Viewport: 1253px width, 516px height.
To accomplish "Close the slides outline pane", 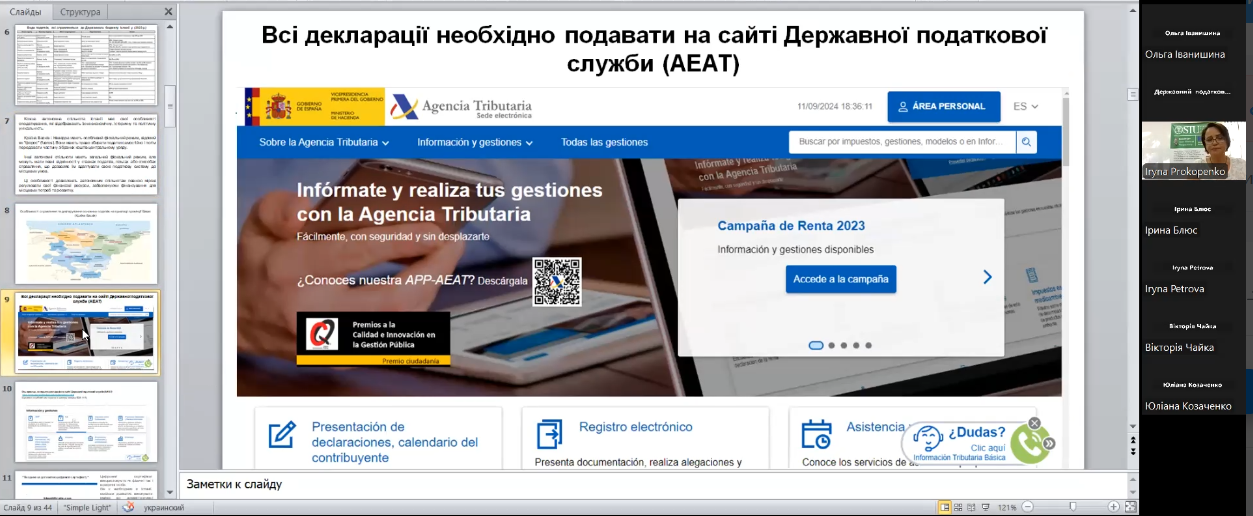I will (167, 11).
